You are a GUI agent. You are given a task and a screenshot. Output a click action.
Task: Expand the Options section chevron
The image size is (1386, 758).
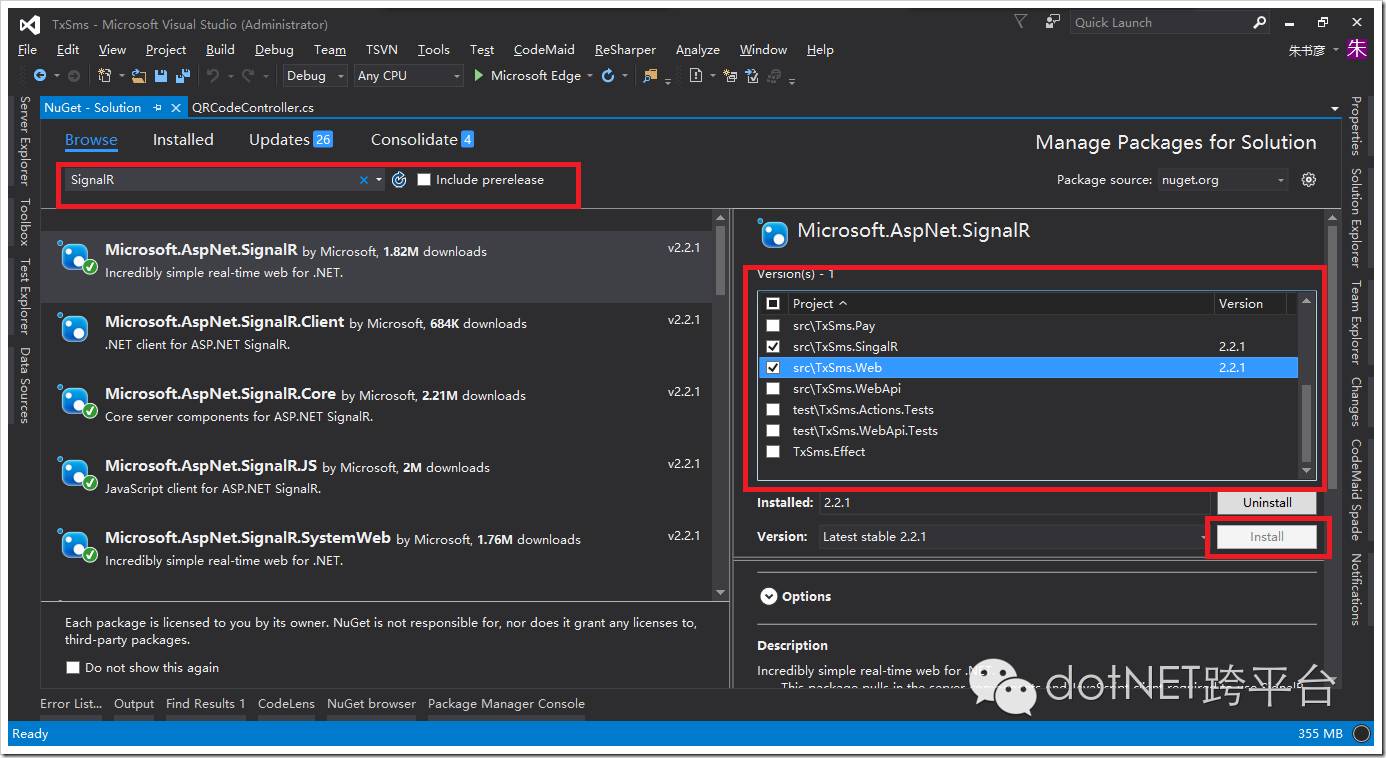[768, 597]
